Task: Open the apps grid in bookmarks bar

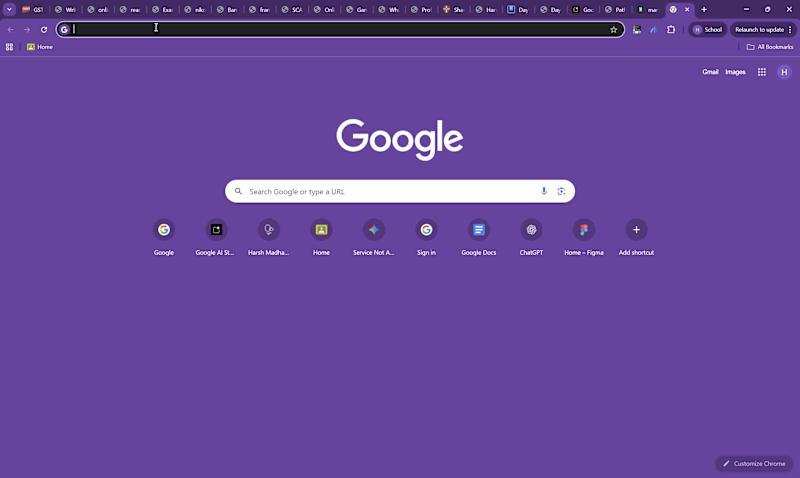Action: click(9, 47)
